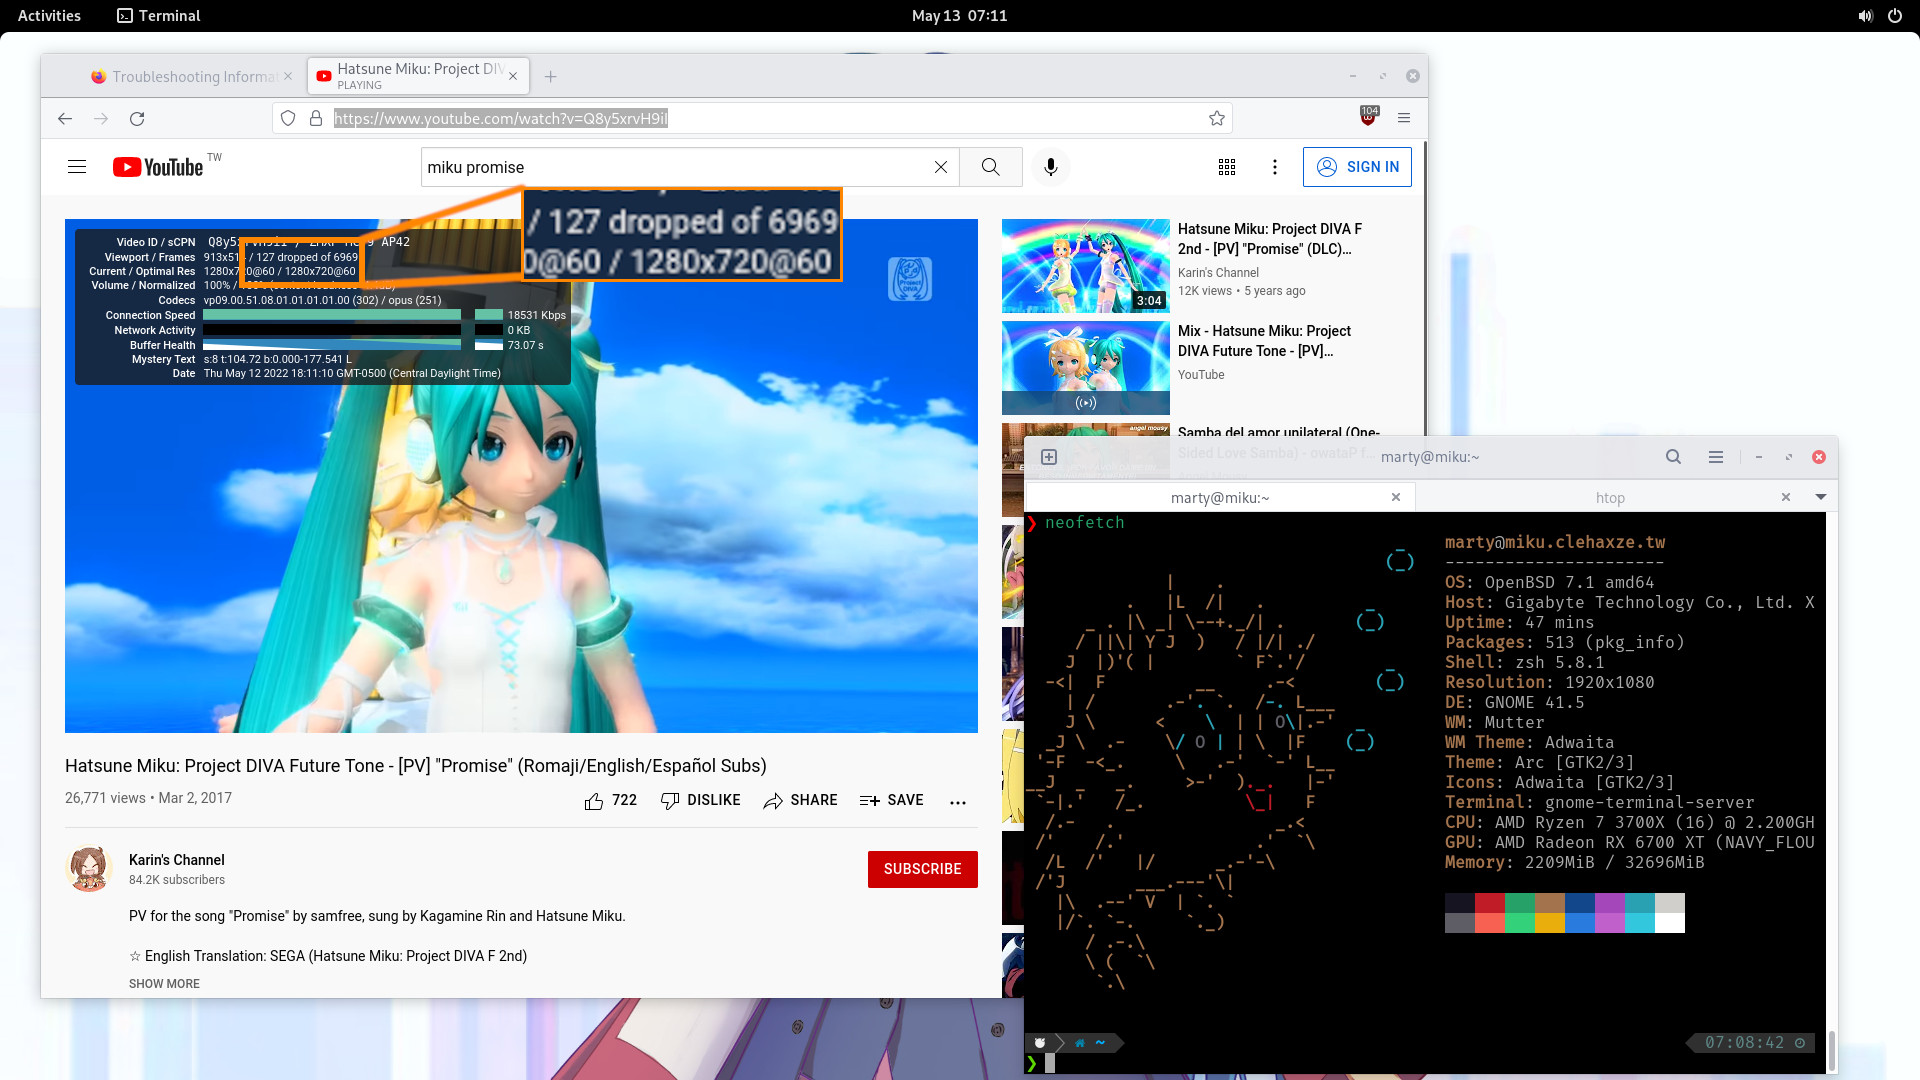Click the YouTube voice search microphone icon
This screenshot has width=1920, height=1080.
tap(1050, 167)
